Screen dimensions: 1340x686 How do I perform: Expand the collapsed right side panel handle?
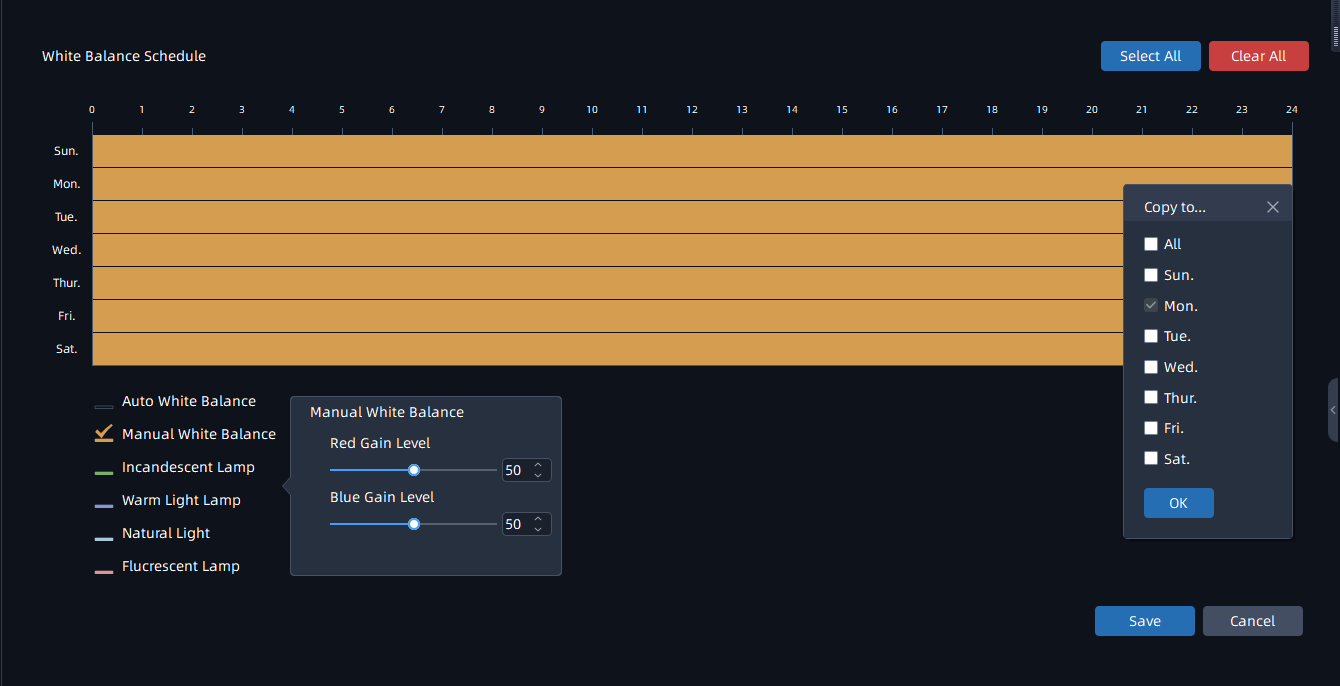[x=1333, y=410]
